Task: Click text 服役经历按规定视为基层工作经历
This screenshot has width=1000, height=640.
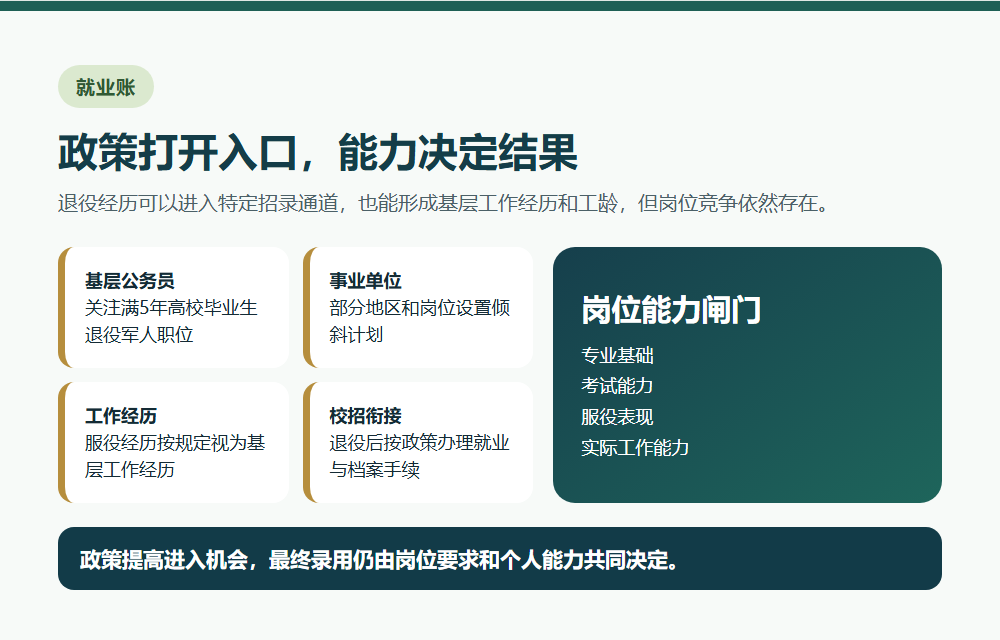Action: 175,456
